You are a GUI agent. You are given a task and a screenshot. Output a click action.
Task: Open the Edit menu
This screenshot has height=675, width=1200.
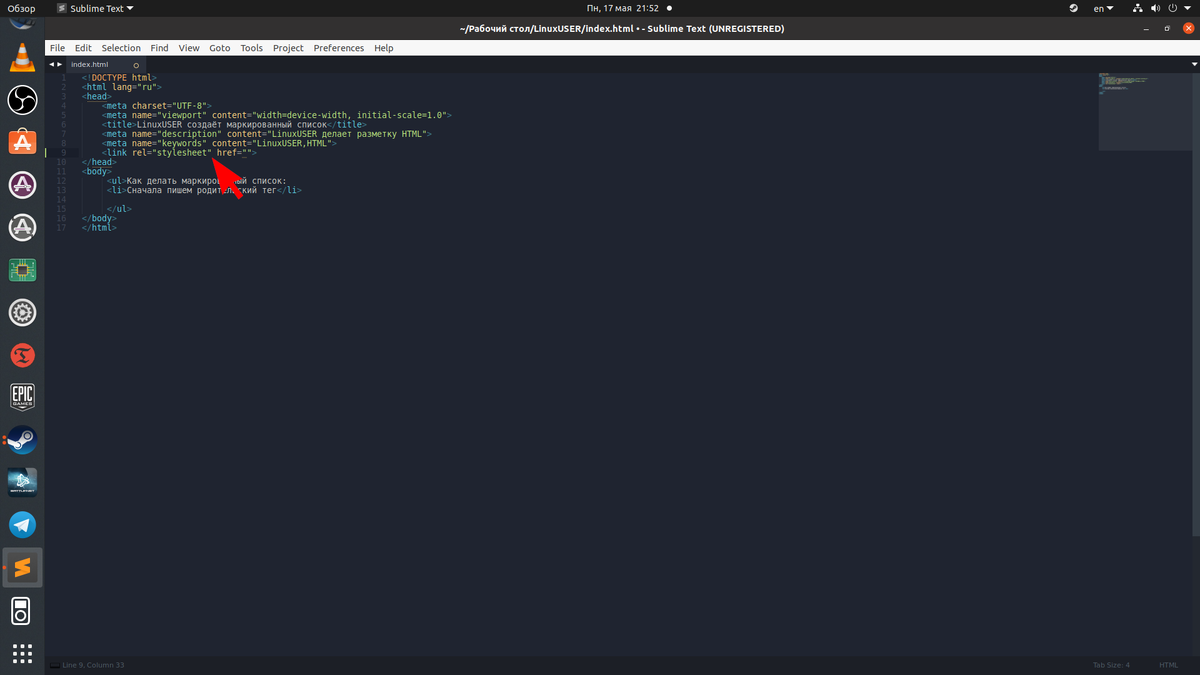click(x=83, y=48)
